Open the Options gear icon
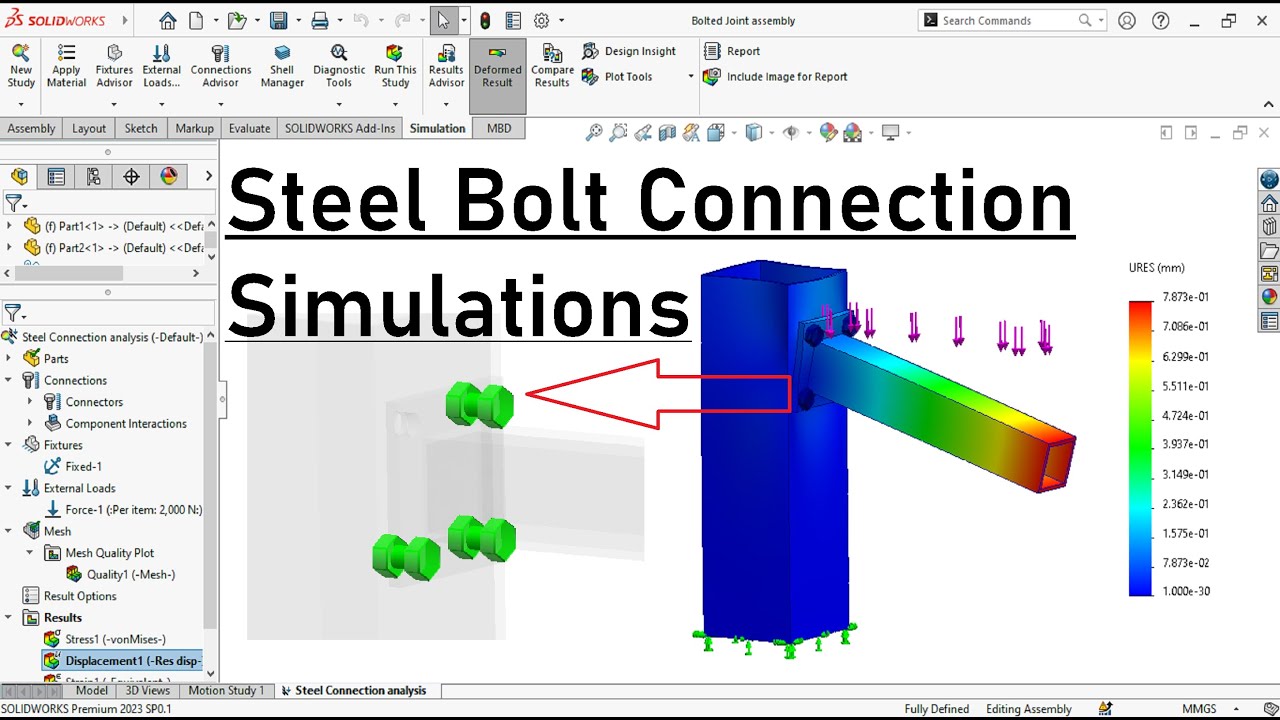 pyautogui.click(x=541, y=20)
